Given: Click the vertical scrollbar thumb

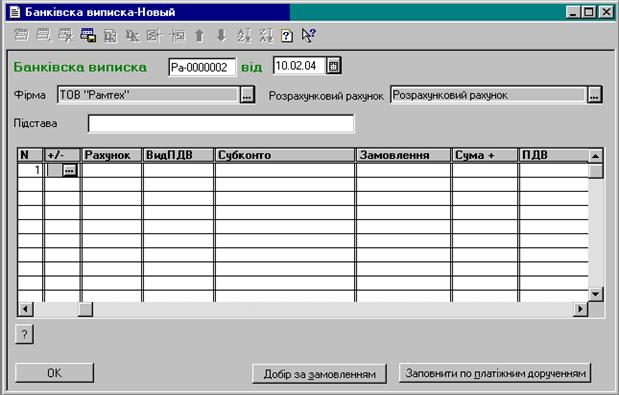Looking at the screenshot, I should (x=596, y=171).
